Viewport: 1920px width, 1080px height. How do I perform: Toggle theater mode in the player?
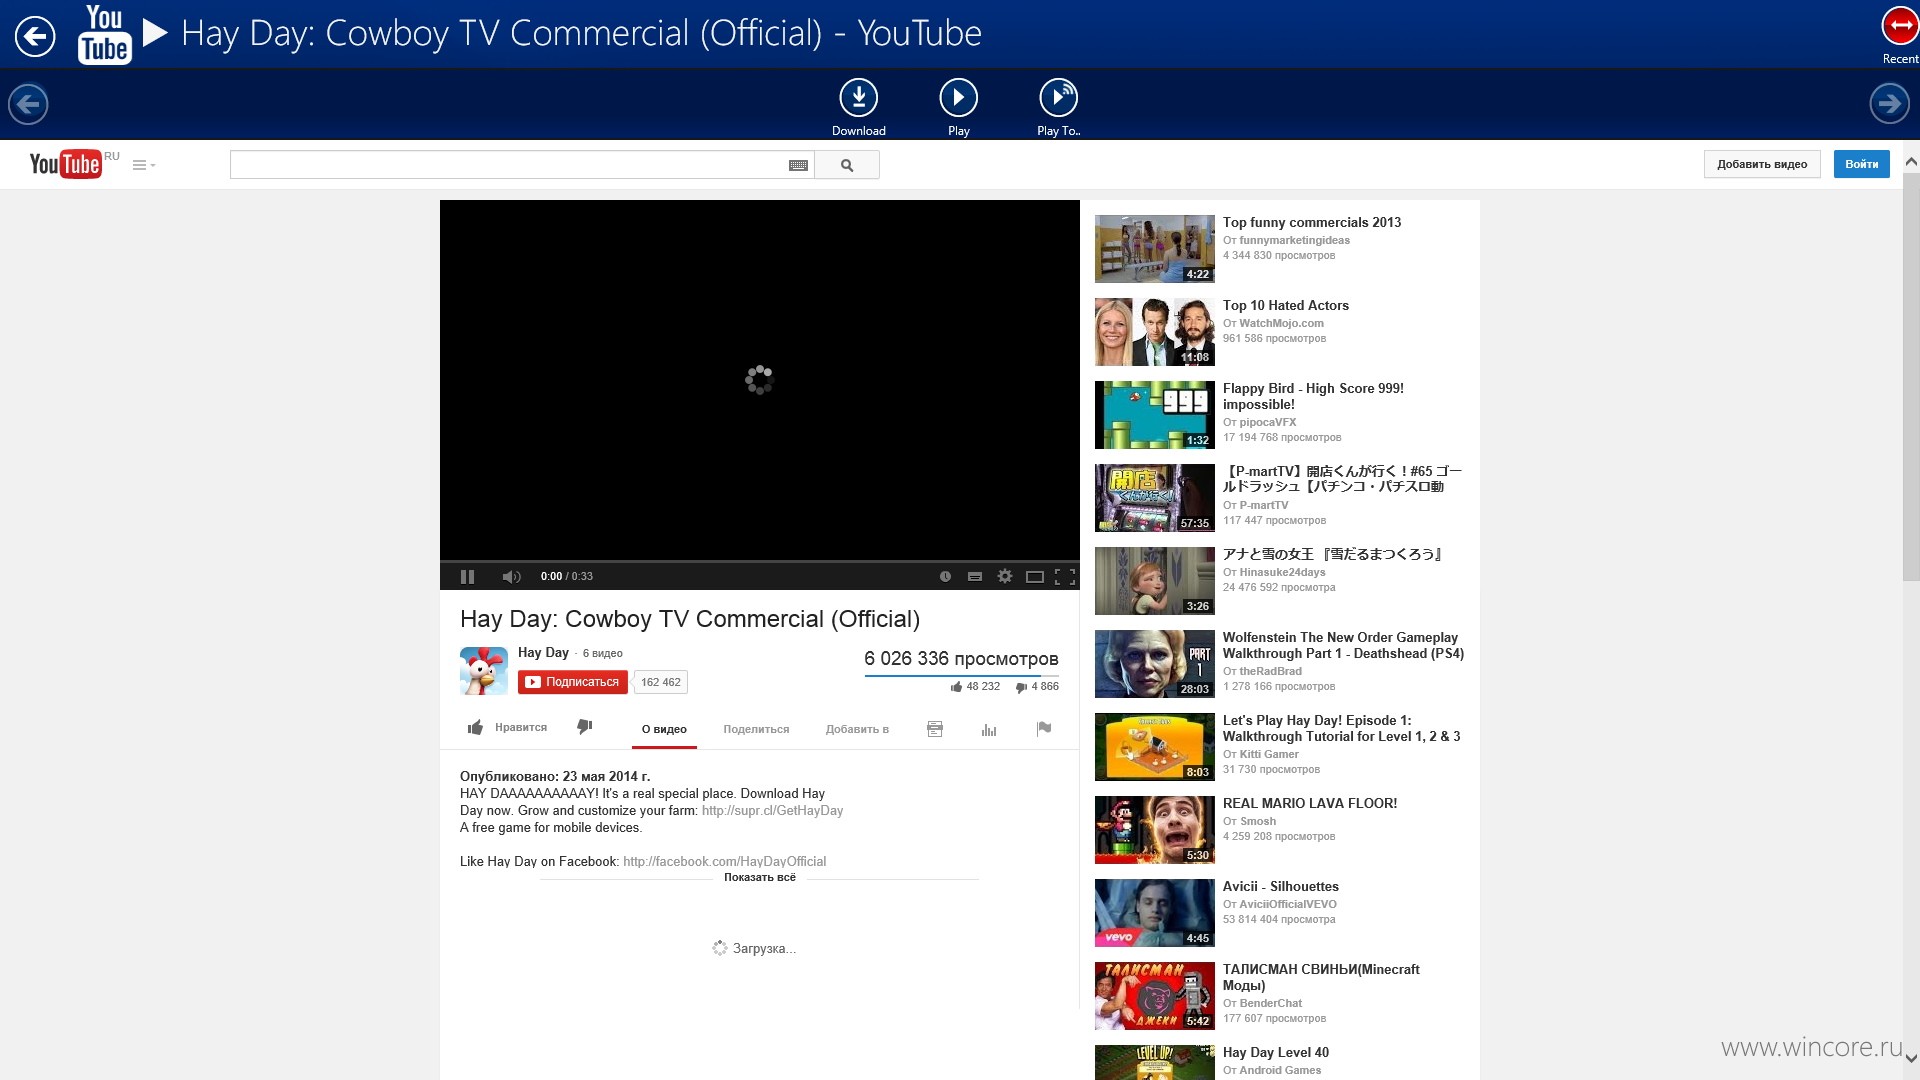tap(1035, 577)
